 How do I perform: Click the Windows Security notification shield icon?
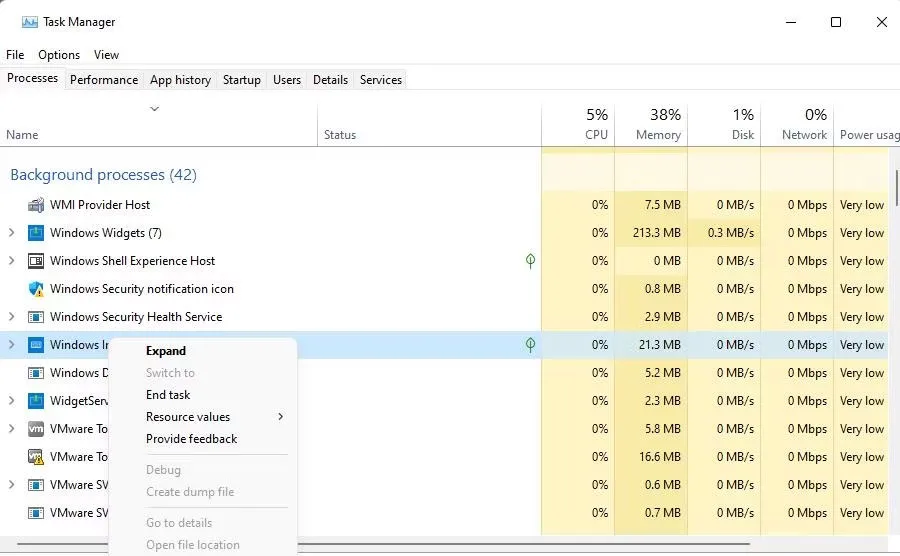click(x=36, y=289)
